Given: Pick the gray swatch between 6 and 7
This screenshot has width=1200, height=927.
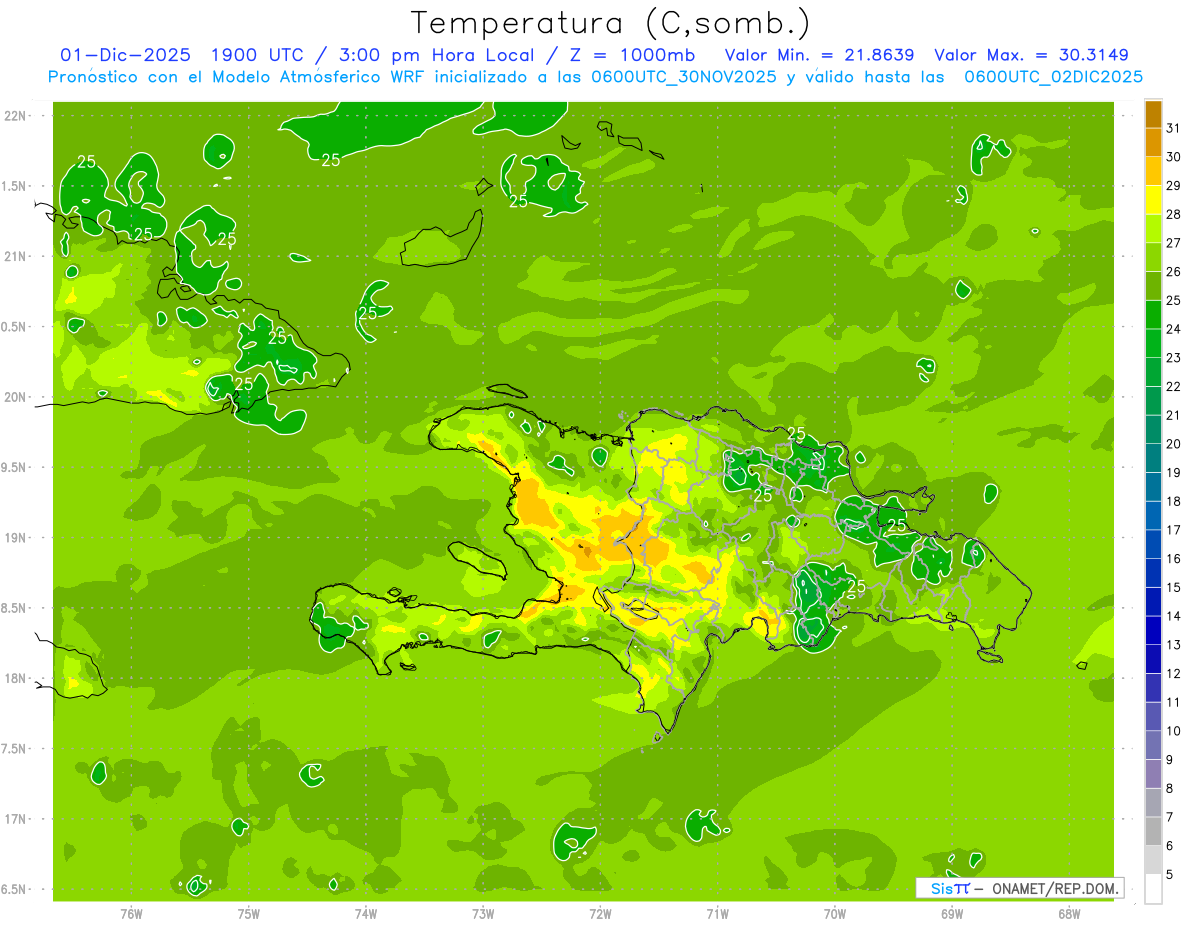Looking at the screenshot, I should 1153,831.
